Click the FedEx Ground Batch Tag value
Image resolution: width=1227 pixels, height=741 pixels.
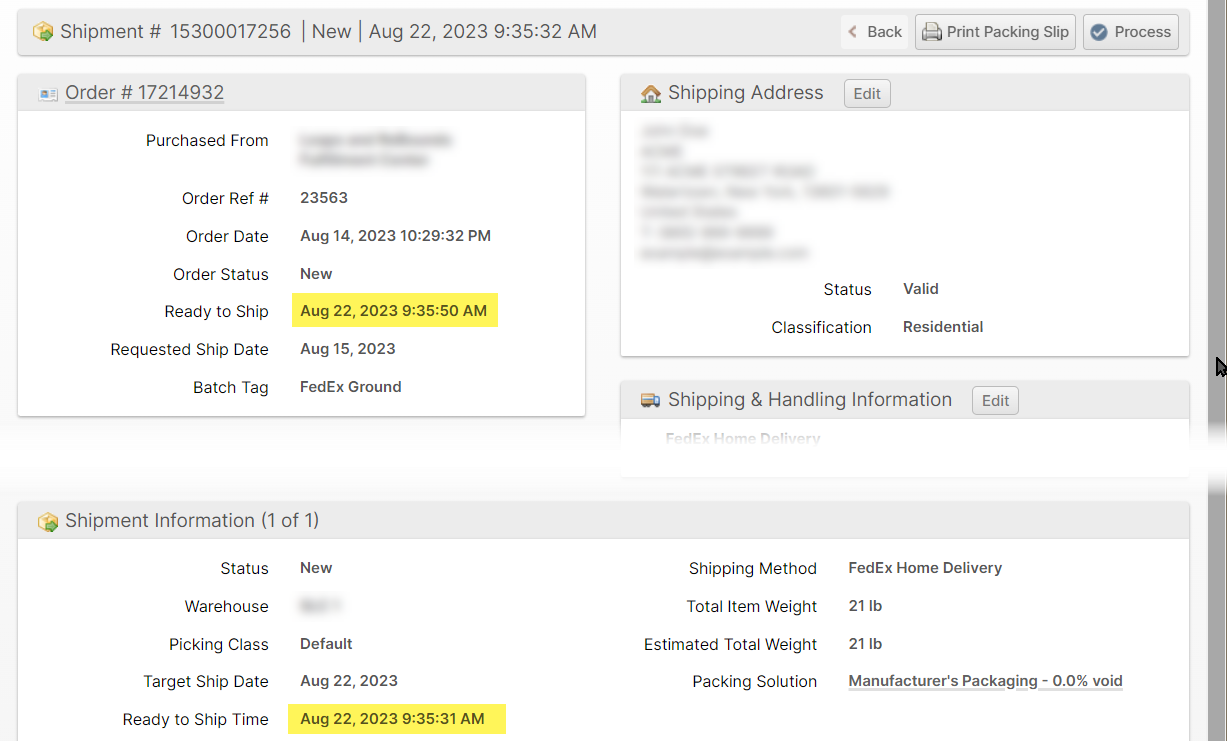point(351,387)
